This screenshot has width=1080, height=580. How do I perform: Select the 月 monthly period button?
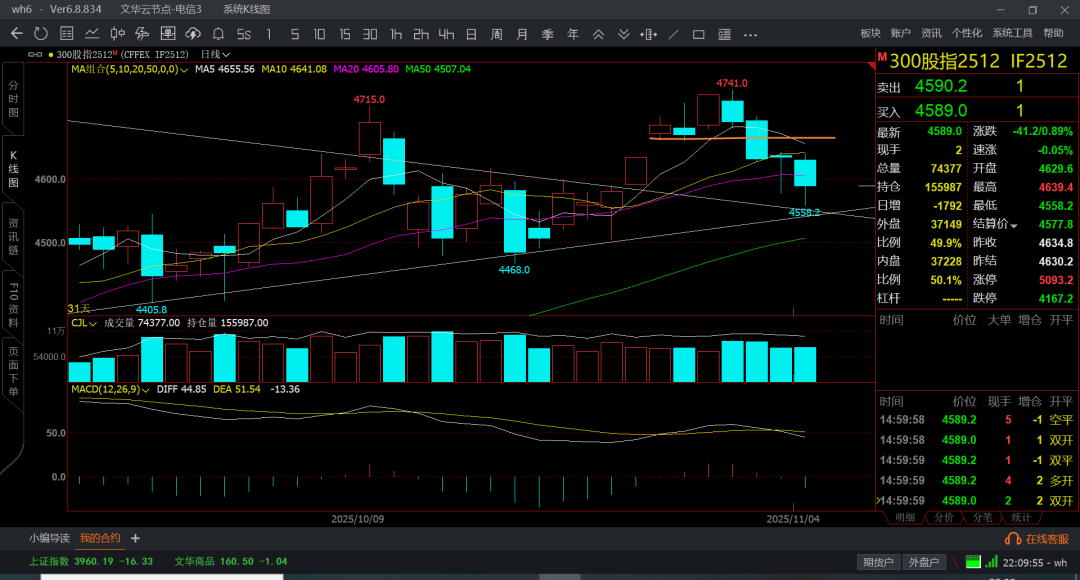(x=522, y=34)
